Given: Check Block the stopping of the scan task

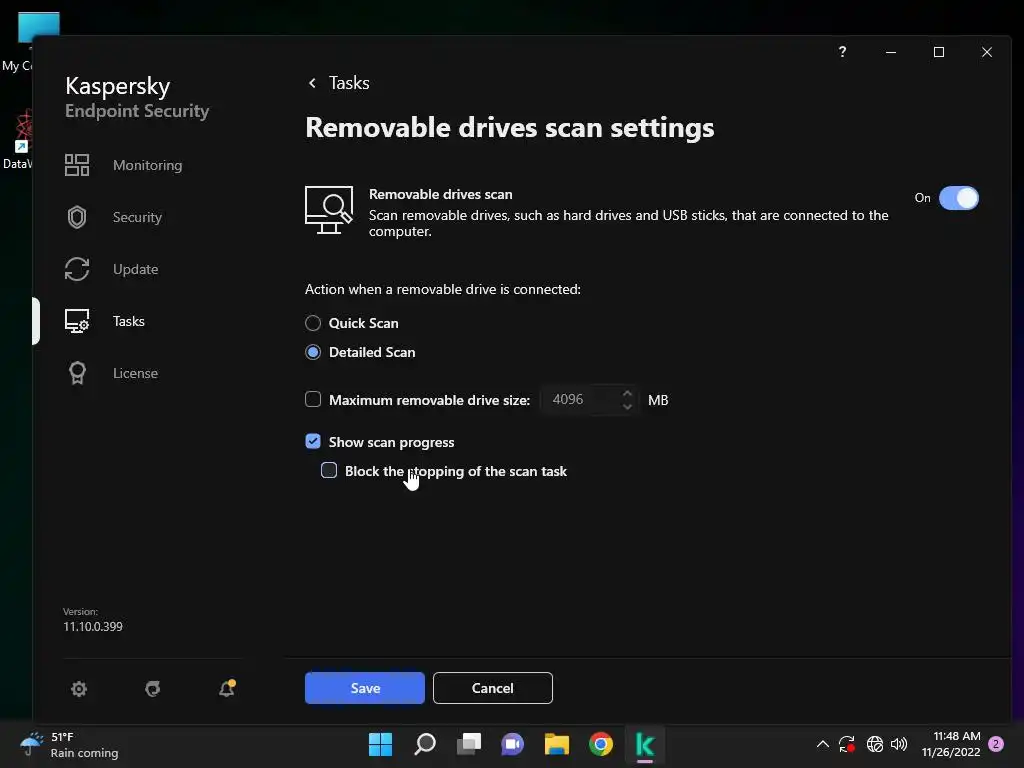Looking at the screenshot, I should pos(329,470).
